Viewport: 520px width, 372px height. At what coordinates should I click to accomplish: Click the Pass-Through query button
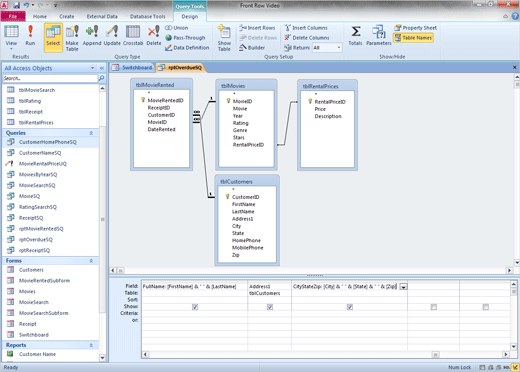pos(185,38)
